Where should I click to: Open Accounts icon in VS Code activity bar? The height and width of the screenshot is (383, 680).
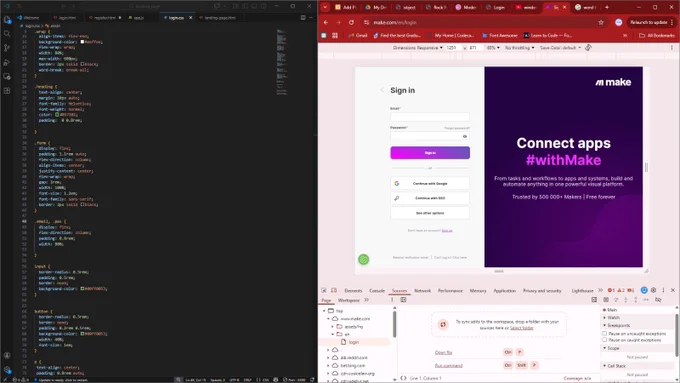coord(7,355)
